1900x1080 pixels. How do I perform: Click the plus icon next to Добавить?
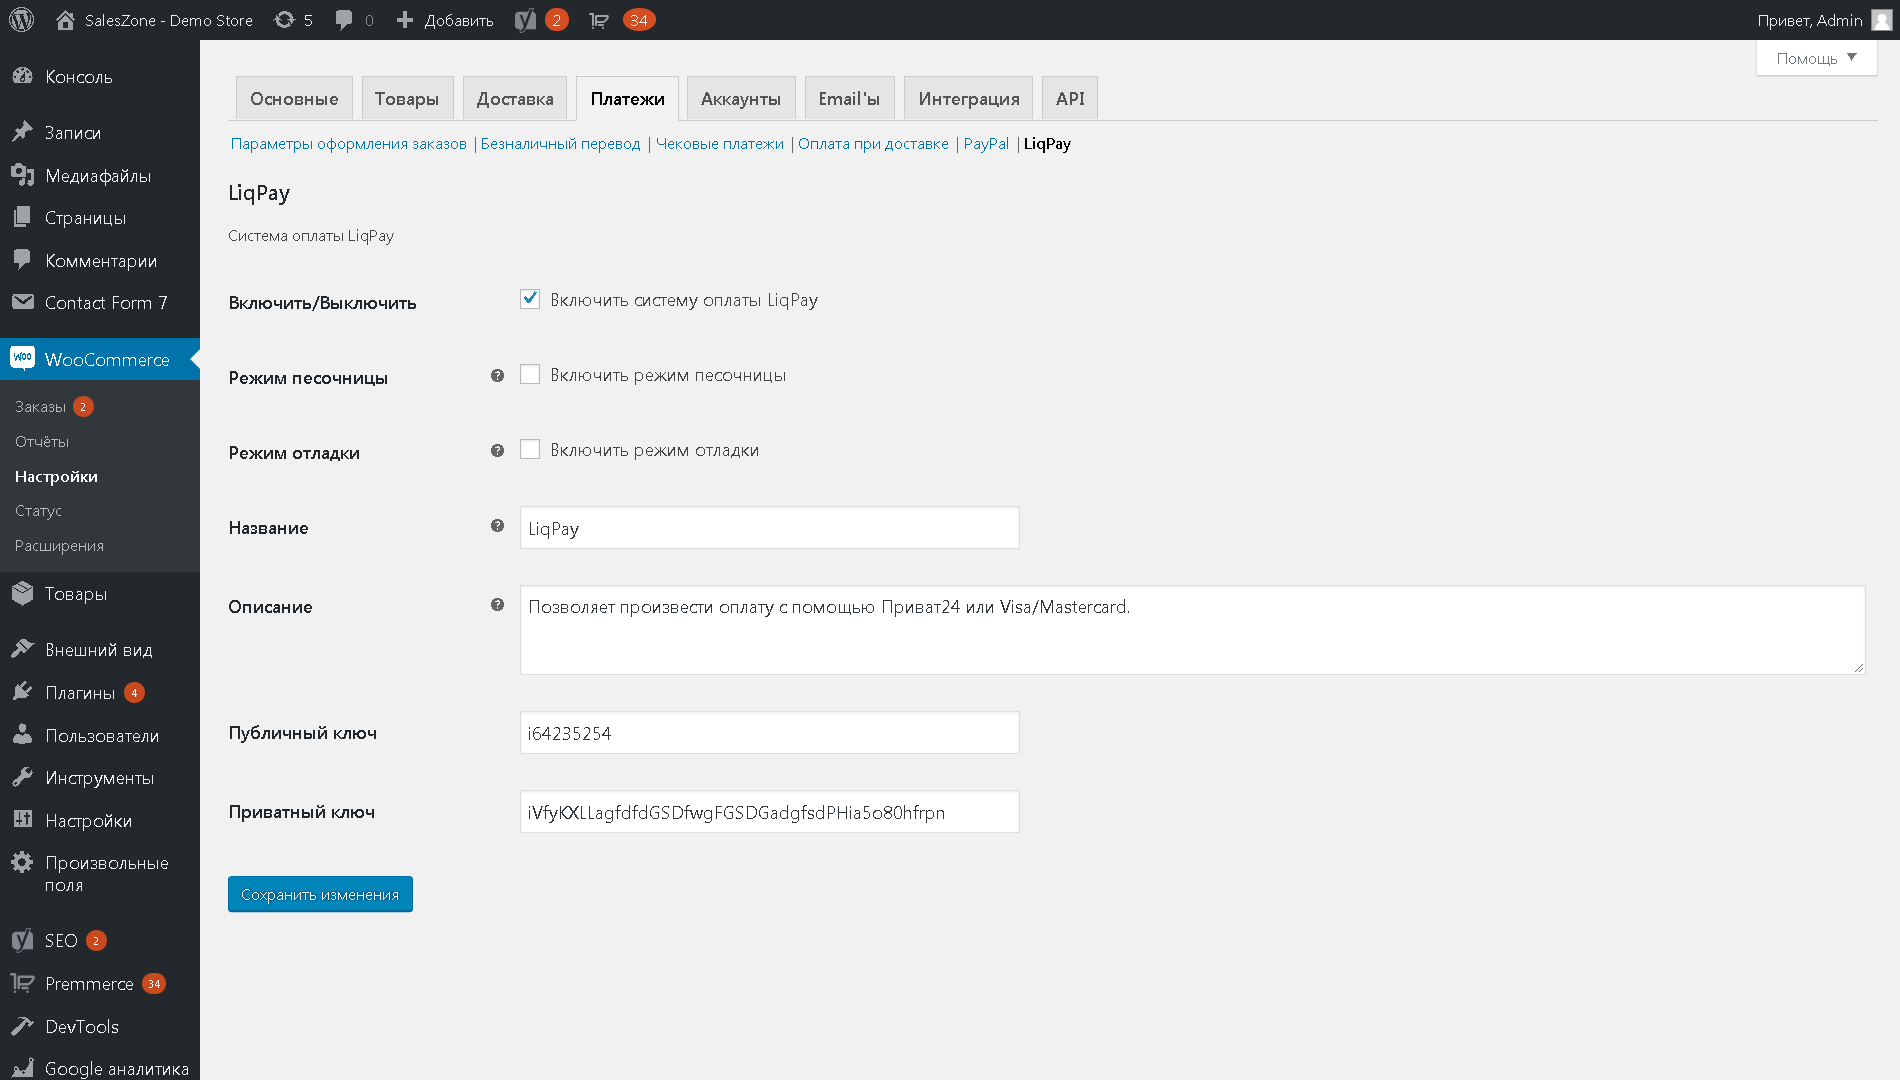(x=405, y=20)
